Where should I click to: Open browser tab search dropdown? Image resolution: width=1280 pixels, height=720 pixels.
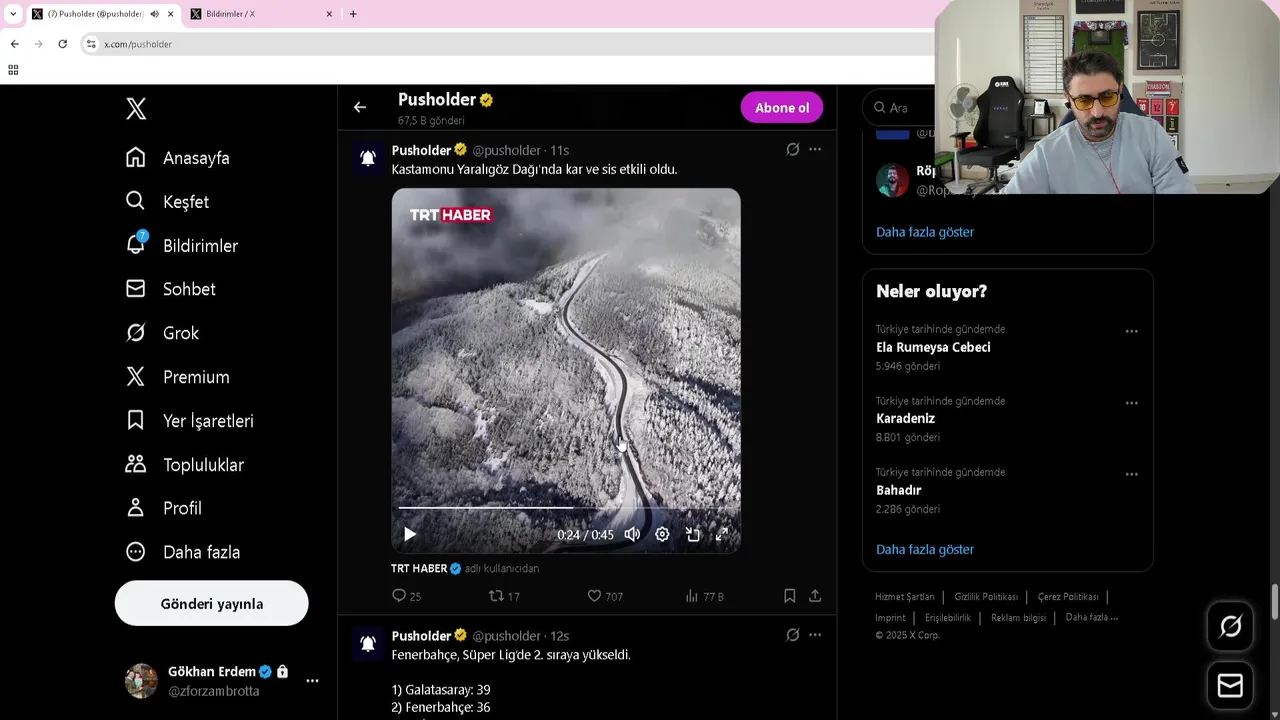pyautogui.click(x=13, y=14)
